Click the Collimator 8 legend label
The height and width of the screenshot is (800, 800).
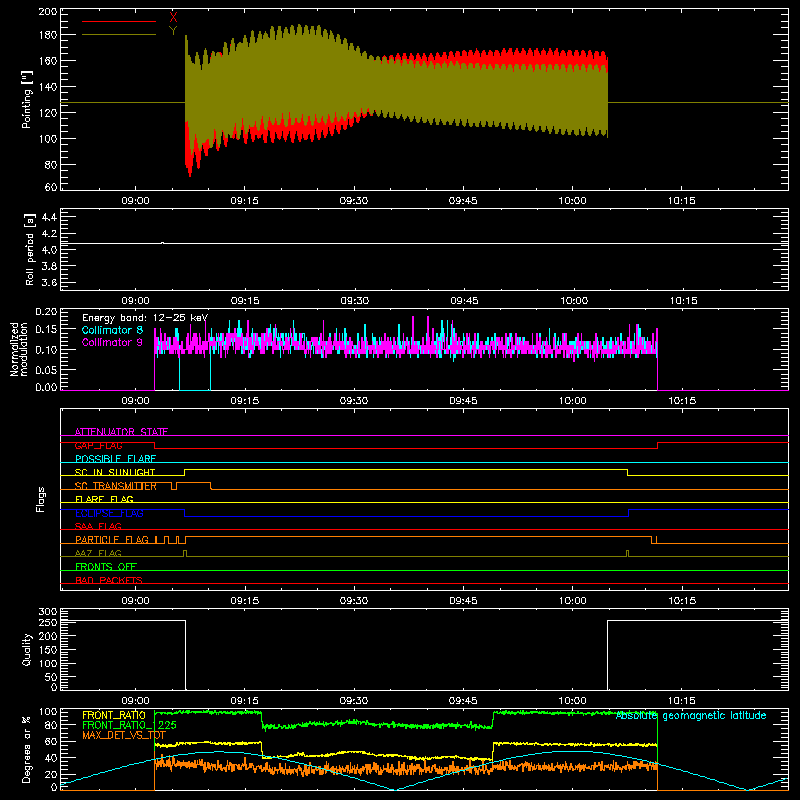pyautogui.click(x=112, y=330)
